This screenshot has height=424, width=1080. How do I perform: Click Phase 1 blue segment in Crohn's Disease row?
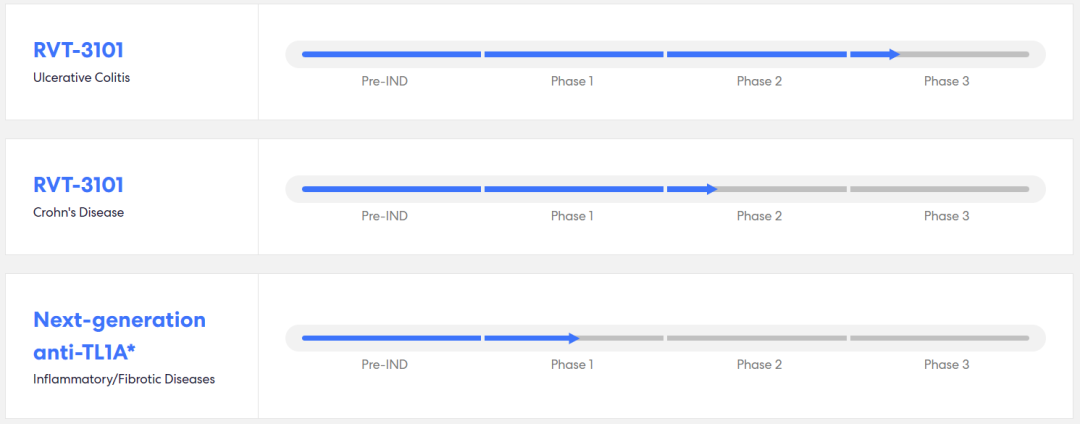tap(574, 189)
